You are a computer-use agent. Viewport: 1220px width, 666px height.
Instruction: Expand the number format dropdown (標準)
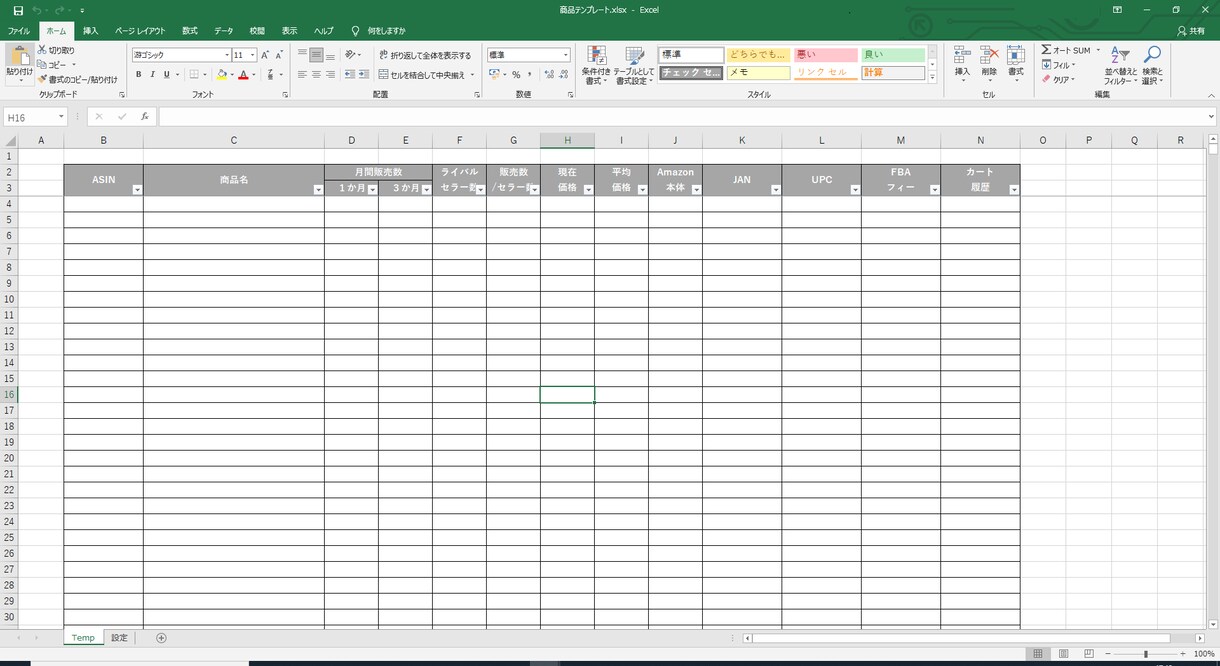[x=566, y=55]
